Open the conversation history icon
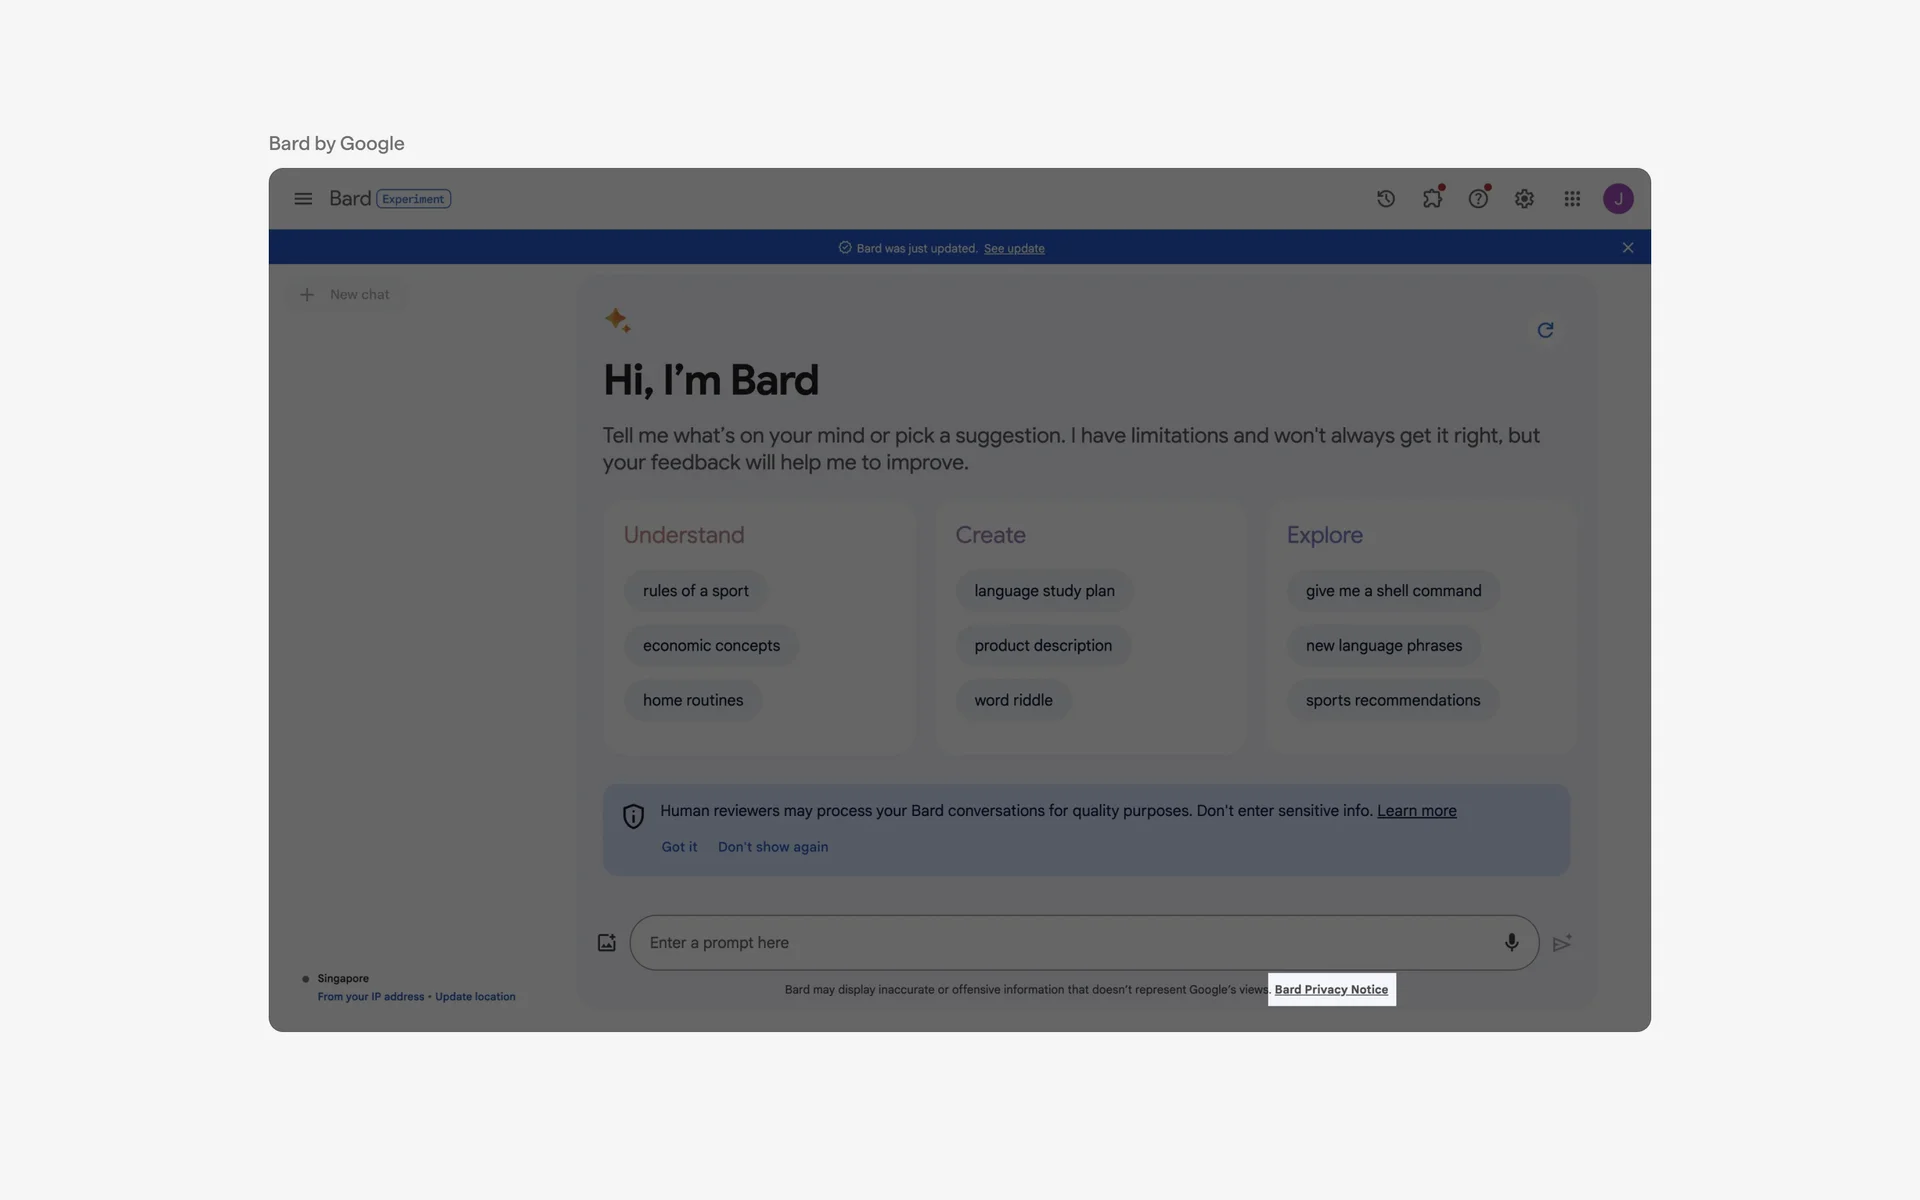The width and height of the screenshot is (1920, 1200). [1385, 198]
